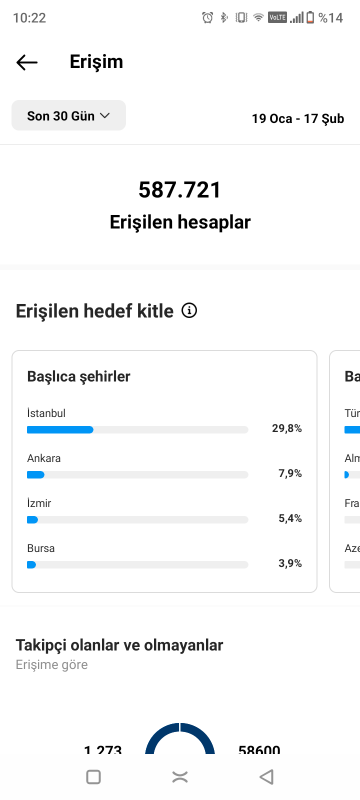This screenshot has width=360, height=800.
Task: Tap the alarm clock status icon
Action: click(208, 18)
